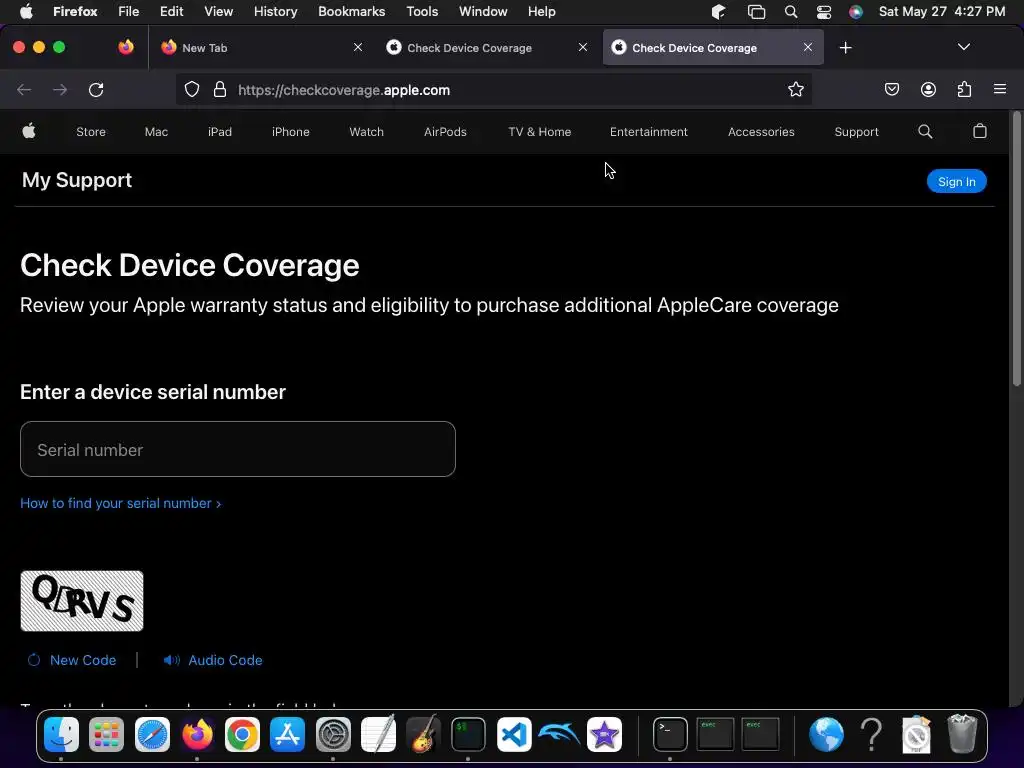Open Save to Pocket icon
The image size is (1024, 768).
point(891,89)
